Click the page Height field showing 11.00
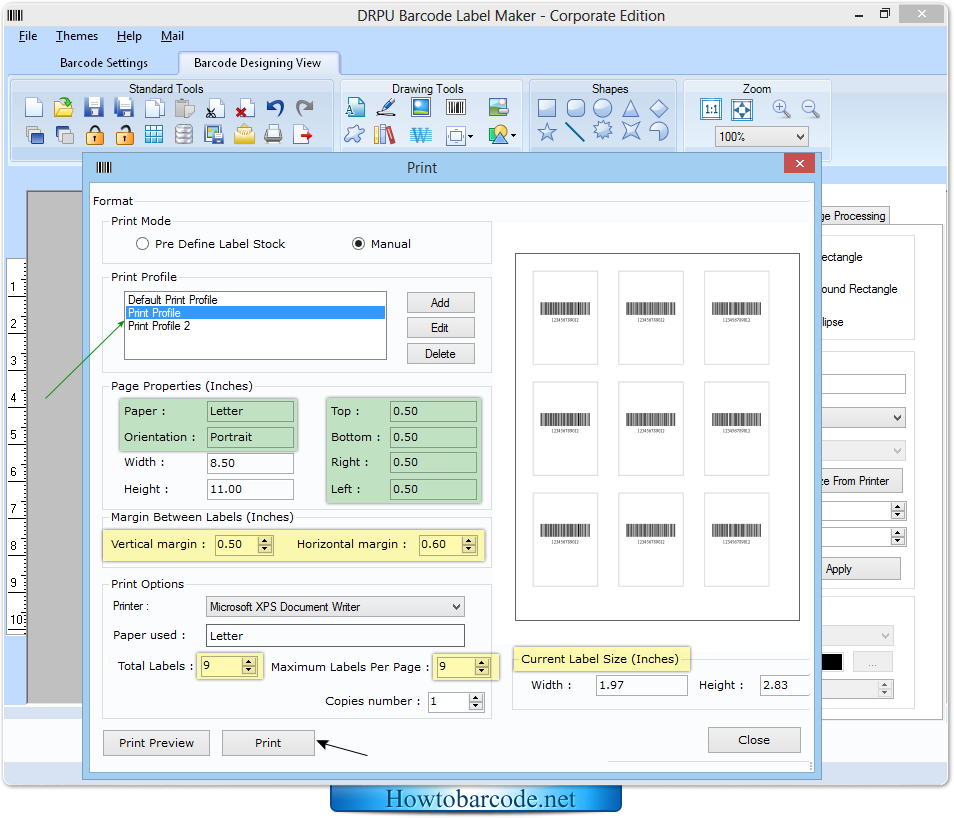Viewport: 954px width, 818px height. 250,489
